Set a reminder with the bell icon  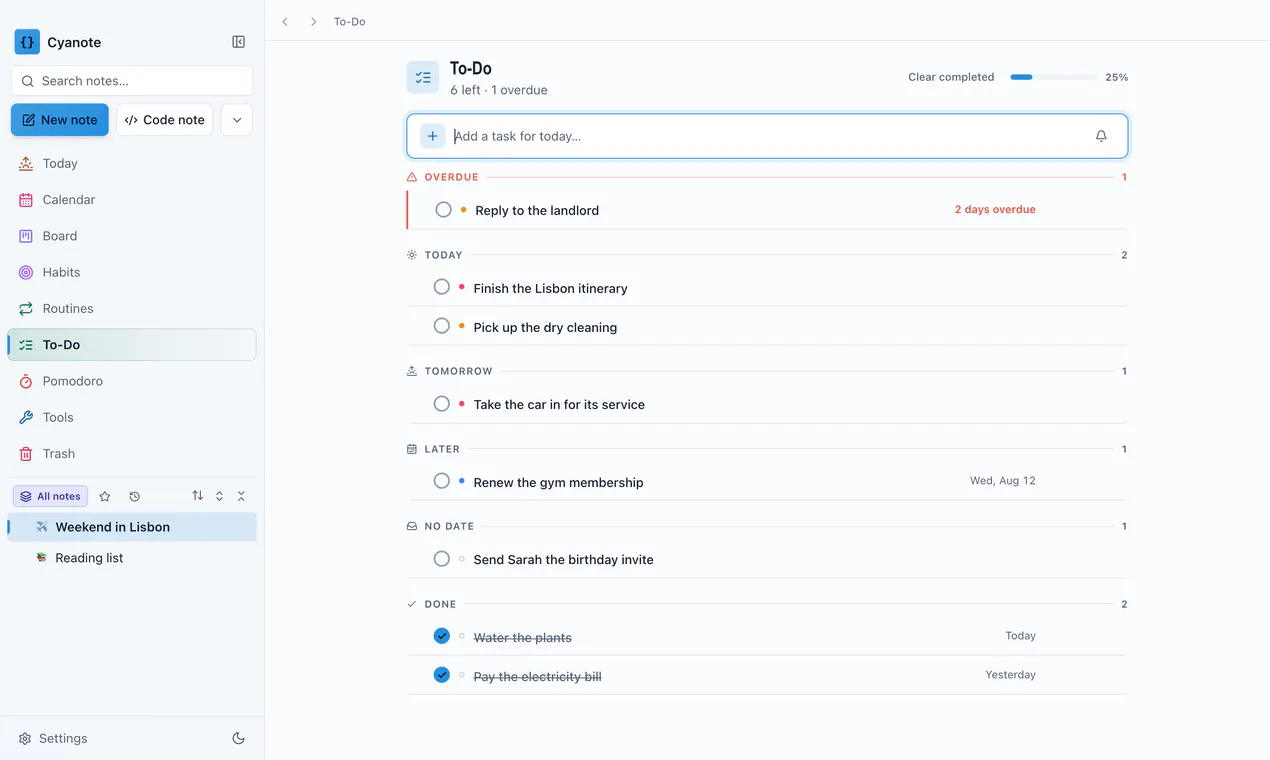pyautogui.click(x=1101, y=136)
